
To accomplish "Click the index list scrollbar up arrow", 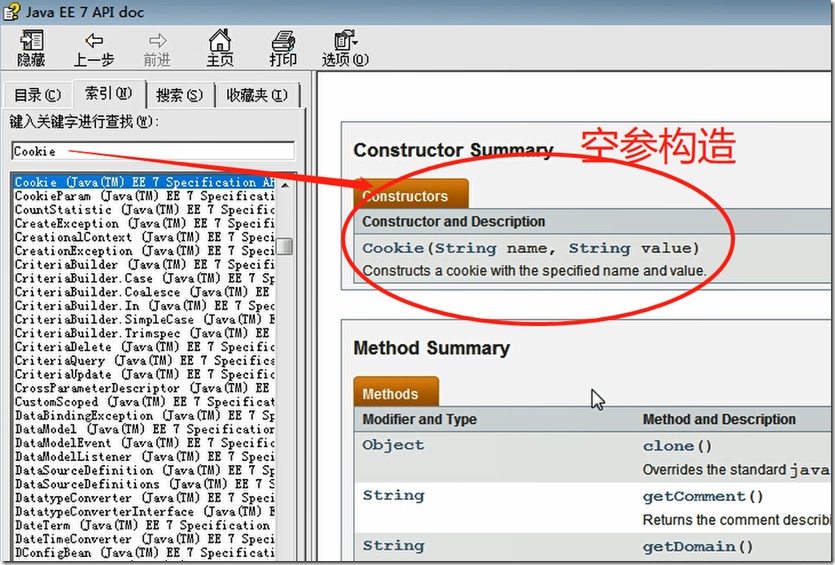I will click(x=285, y=185).
